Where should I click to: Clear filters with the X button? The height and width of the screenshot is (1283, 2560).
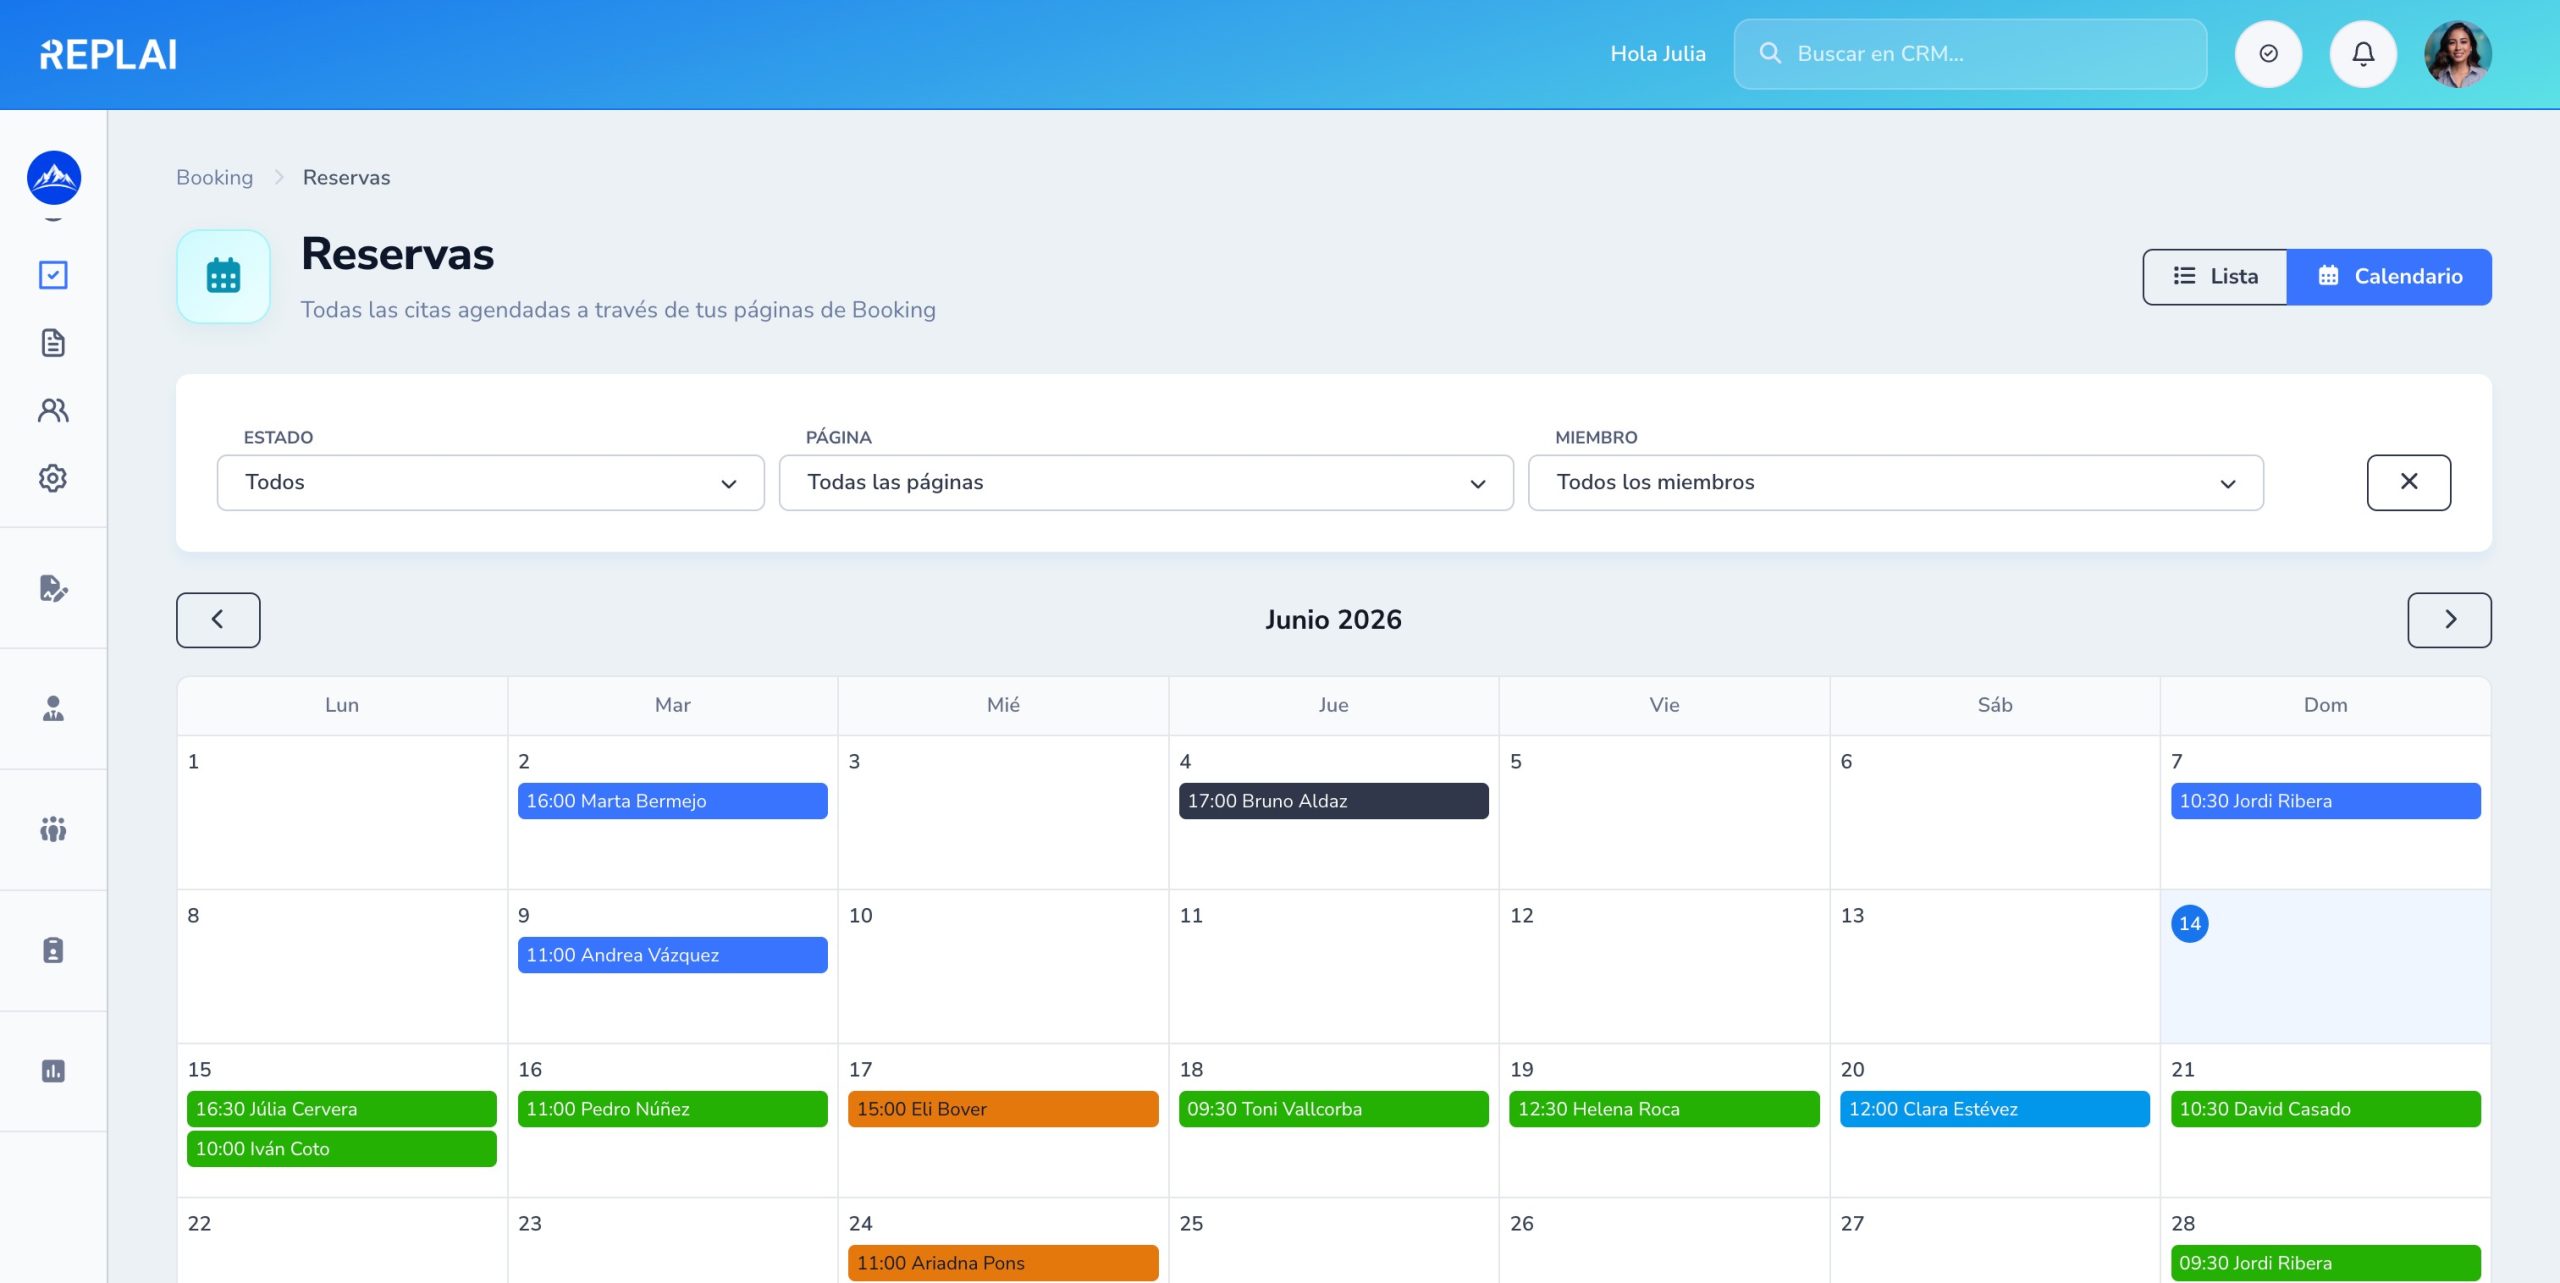2409,483
